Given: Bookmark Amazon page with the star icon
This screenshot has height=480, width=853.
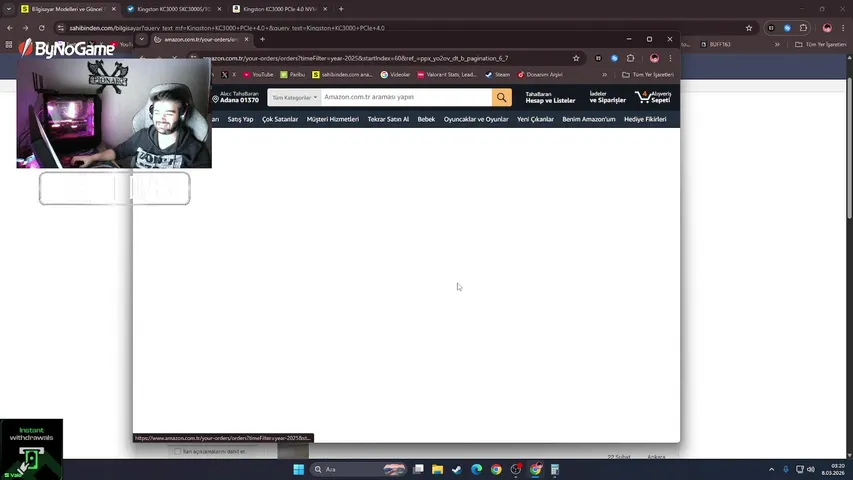Looking at the screenshot, I should click(576, 58).
